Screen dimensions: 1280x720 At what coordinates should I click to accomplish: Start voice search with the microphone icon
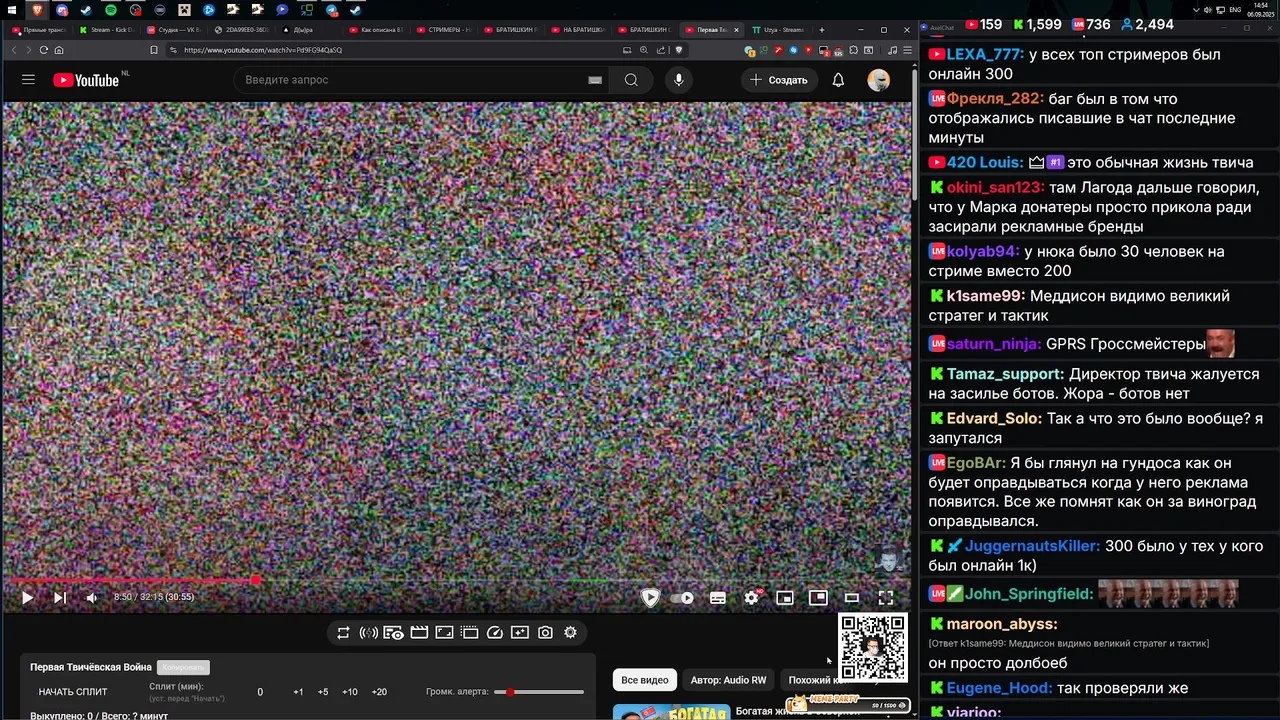tap(679, 80)
